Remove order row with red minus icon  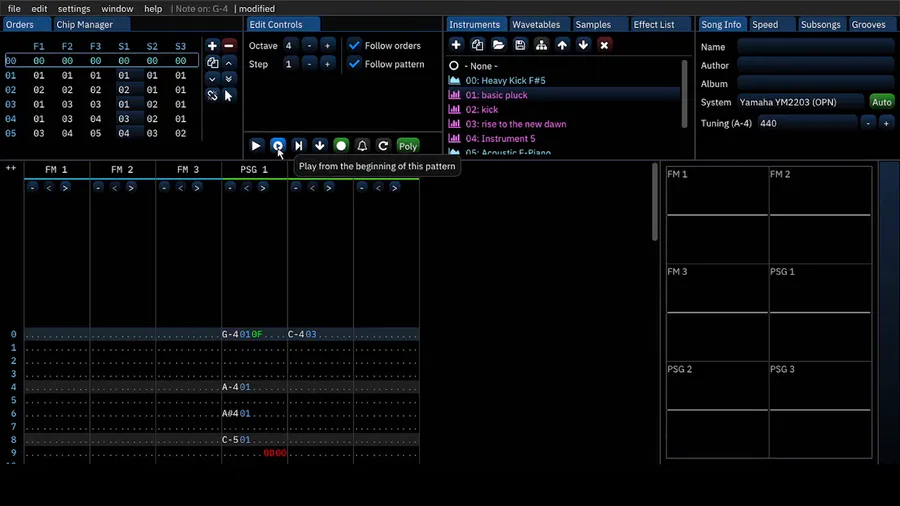coord(228,45)
